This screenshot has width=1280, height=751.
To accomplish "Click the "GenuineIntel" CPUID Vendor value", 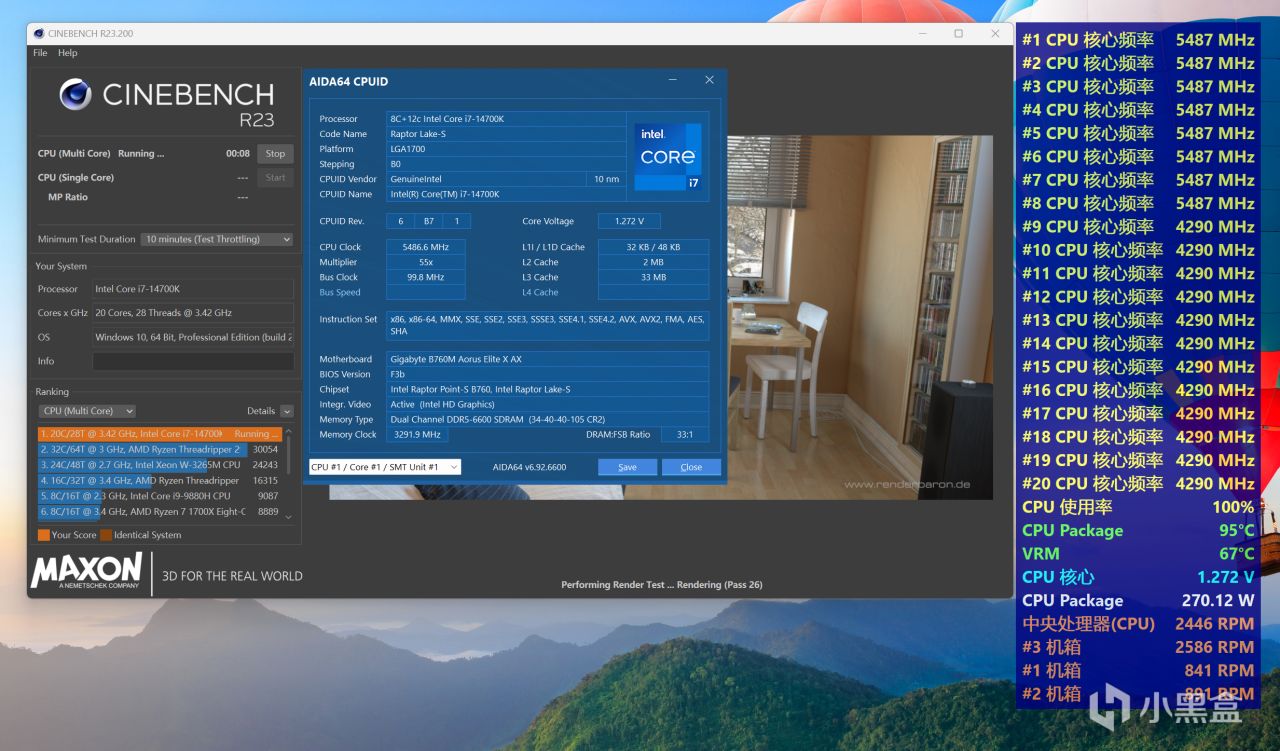I will [486, 179].
